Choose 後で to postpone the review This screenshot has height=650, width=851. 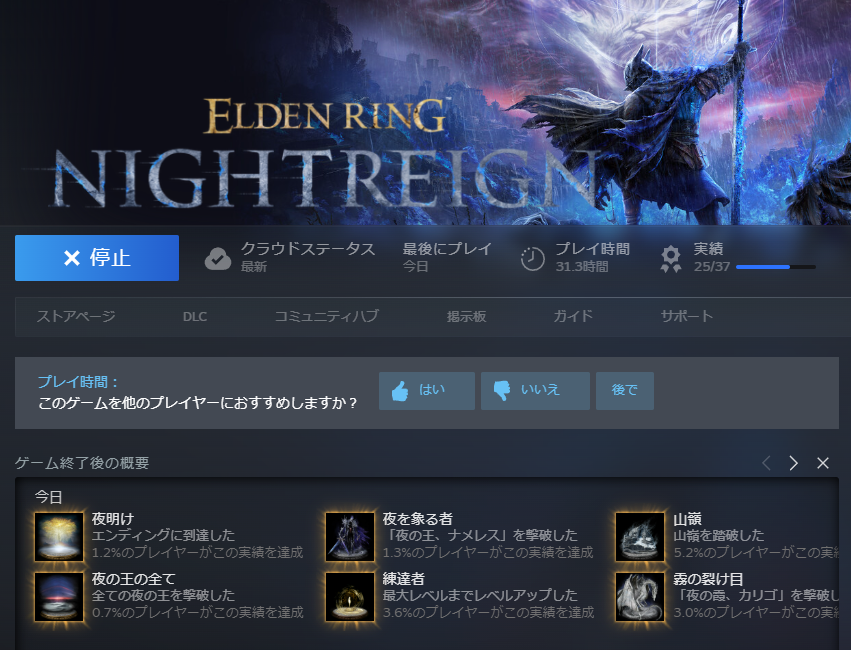point(625,391)
